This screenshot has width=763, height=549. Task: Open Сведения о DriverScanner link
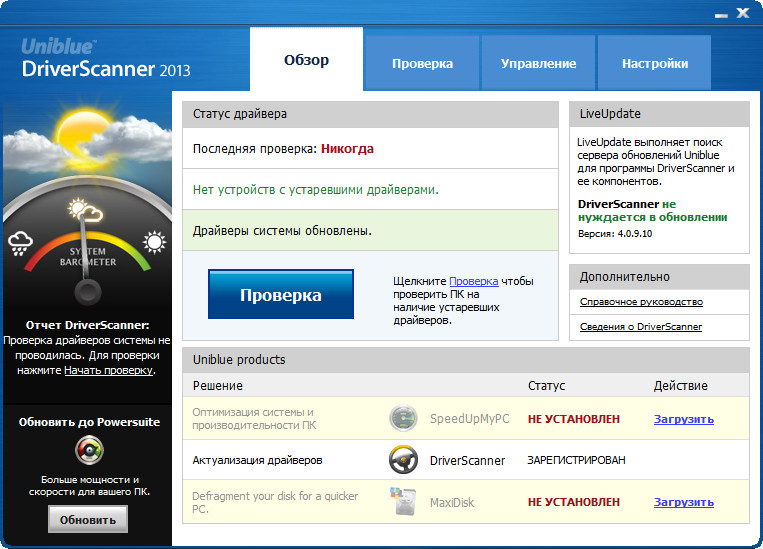pyautogui.click(x=640, y=326)
